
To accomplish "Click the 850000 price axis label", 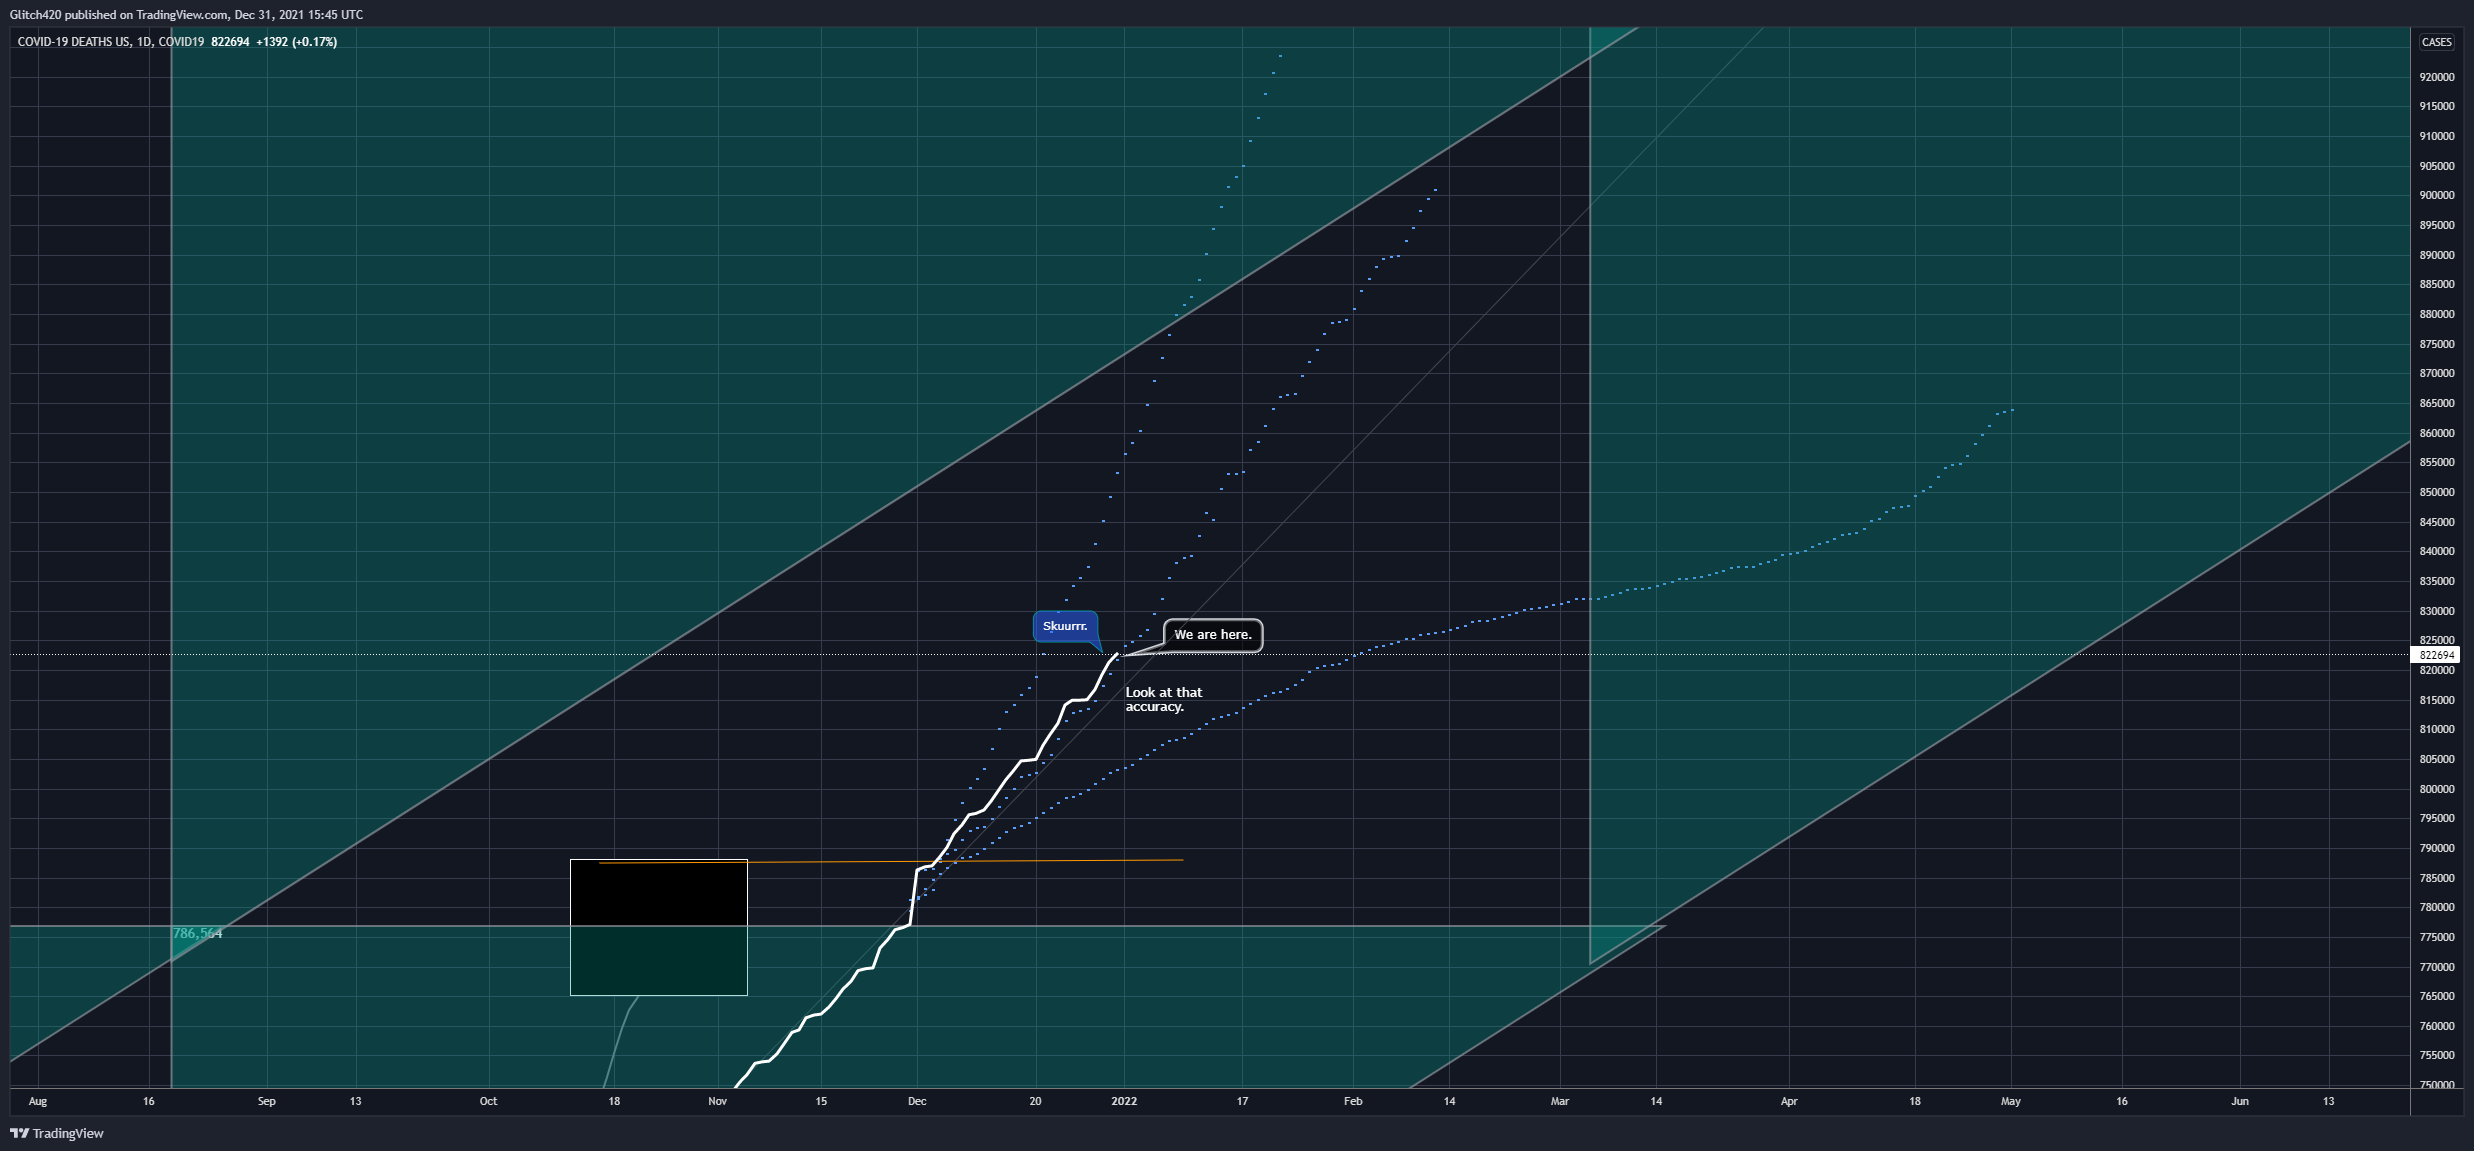I will (x=2436, y=492).
